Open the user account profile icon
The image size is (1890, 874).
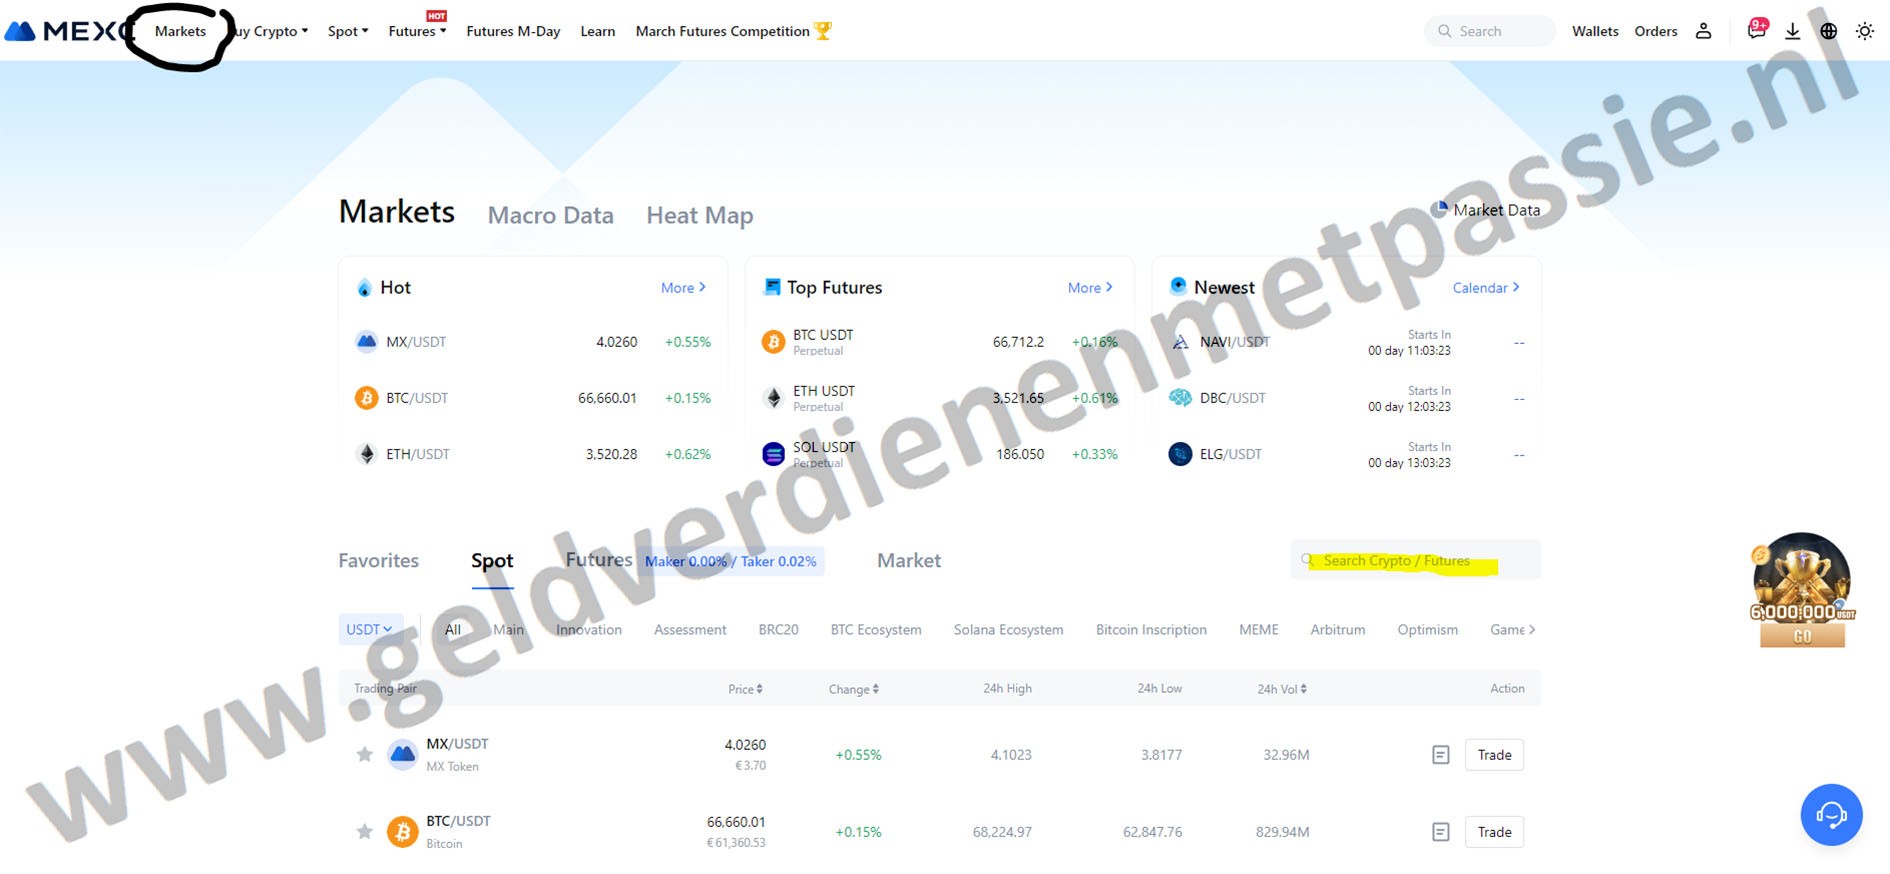click(1703, 31)
